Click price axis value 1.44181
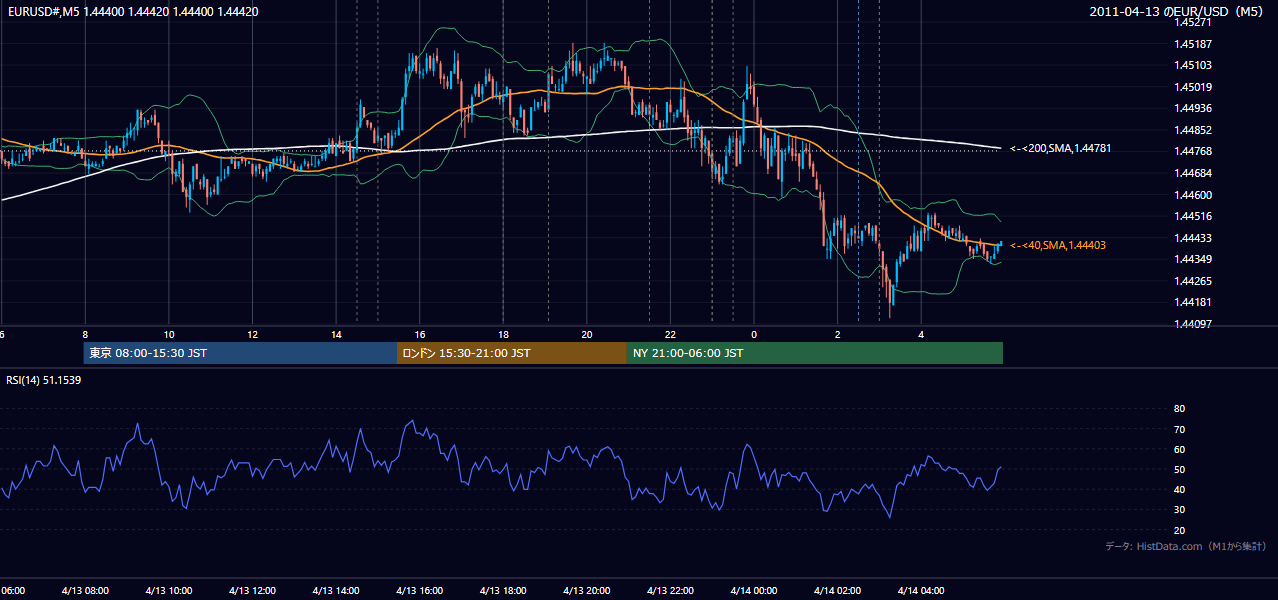Screen dimensions: 1278x600 (x=1194, y=302)
